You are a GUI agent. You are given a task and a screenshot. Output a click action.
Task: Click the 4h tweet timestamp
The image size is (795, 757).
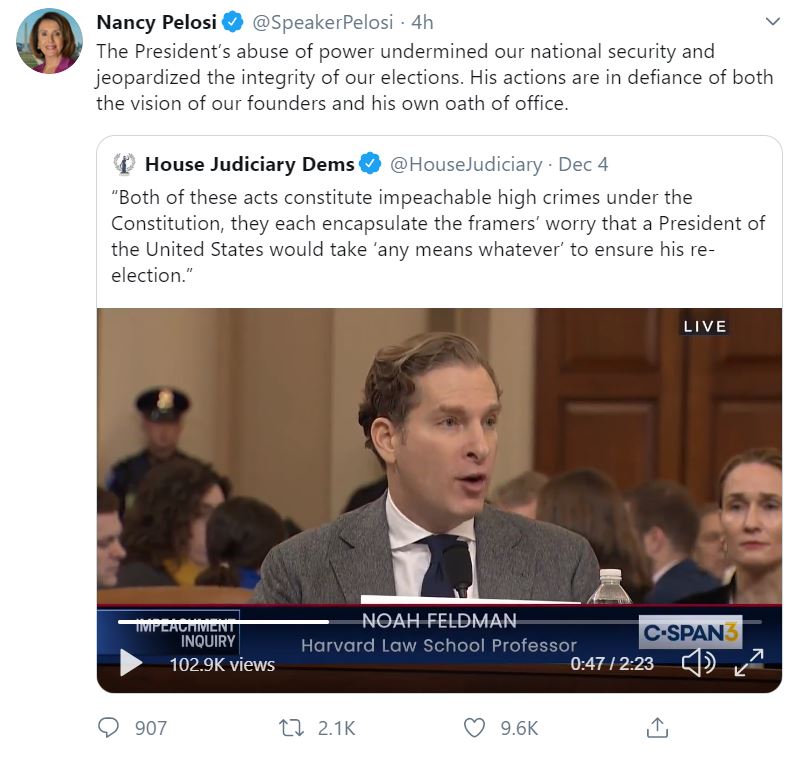click(x=422, y=22)
